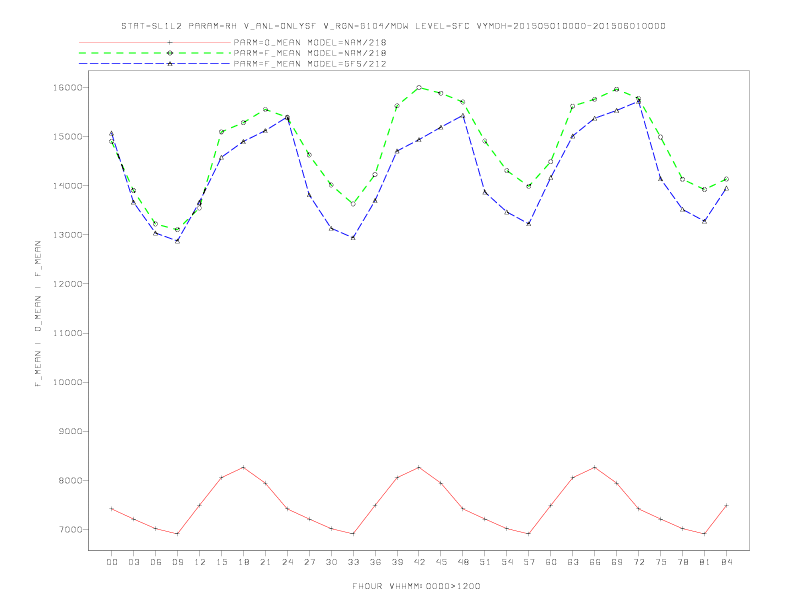Click the red plus marker at hour 66 peak
This screenshot has width=792, height=612.
coord(595,468)
